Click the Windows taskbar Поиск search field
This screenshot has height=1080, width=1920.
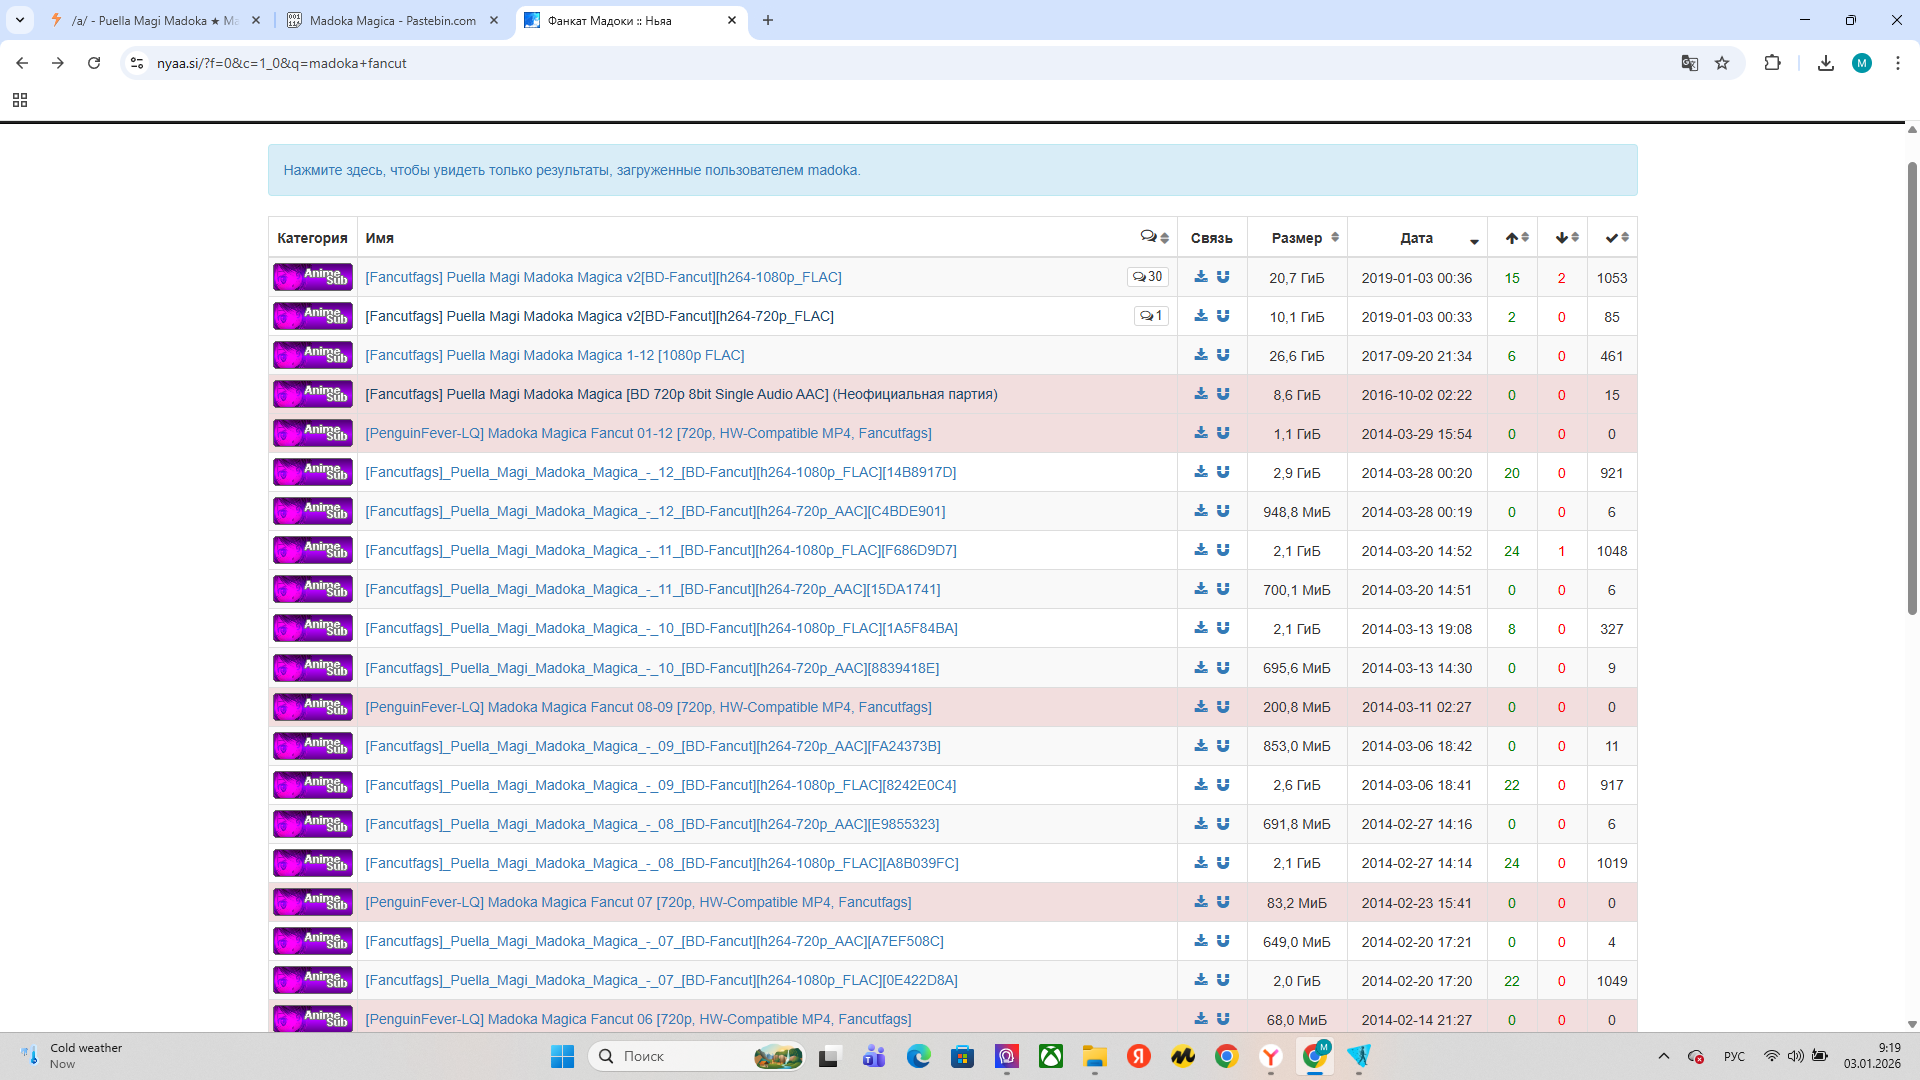680,1056
